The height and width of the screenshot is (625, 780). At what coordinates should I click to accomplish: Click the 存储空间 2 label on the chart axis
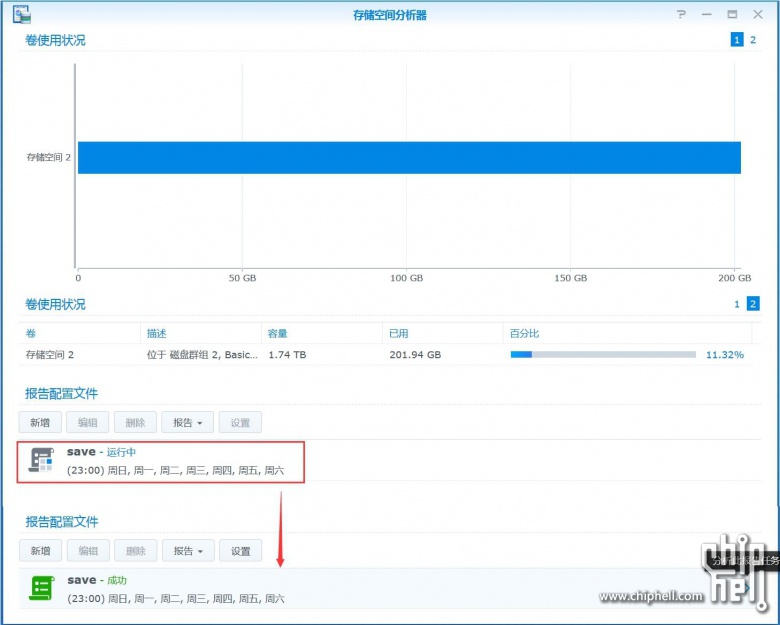pos(48,158)
